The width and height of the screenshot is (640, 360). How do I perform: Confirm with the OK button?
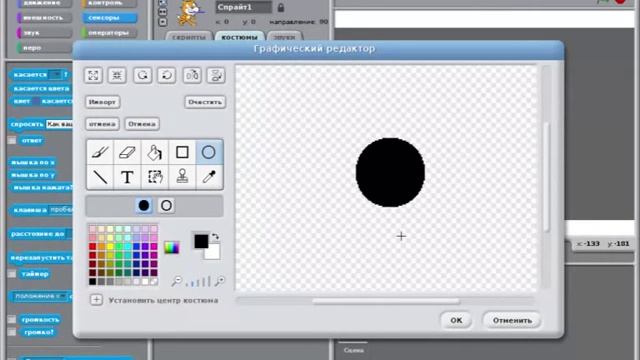tap(456, 320)
